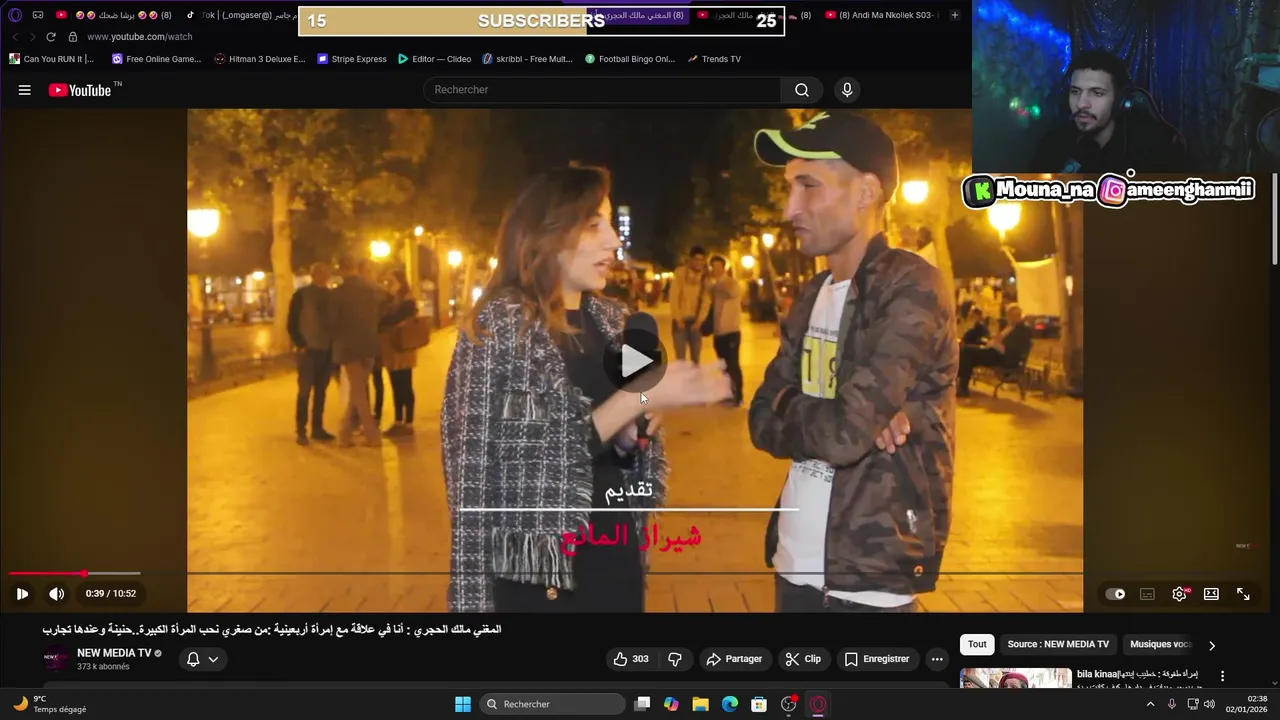Like the video with 303 likes
The width and height of the screenshot is (1280, 720).
click(632, 659)
